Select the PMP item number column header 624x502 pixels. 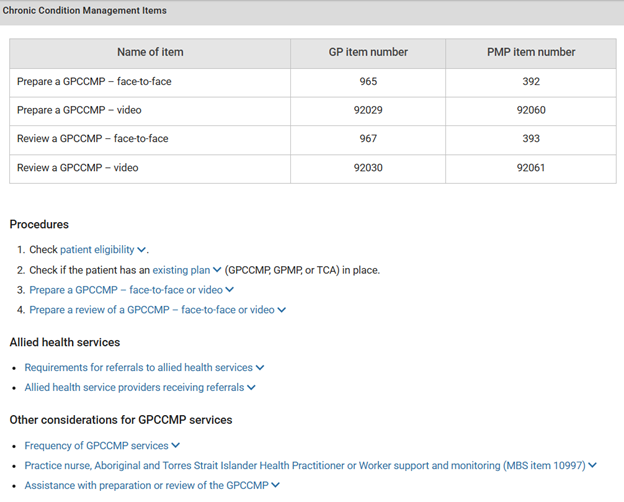coord(530,53)
